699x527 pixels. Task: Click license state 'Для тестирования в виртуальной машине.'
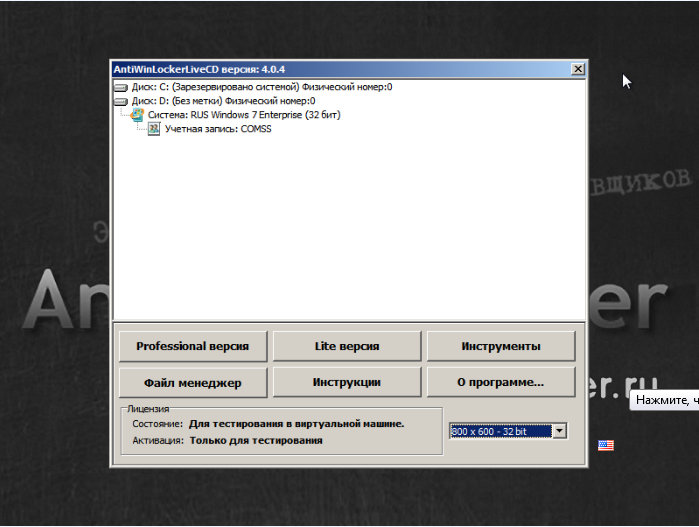point(296,424)
